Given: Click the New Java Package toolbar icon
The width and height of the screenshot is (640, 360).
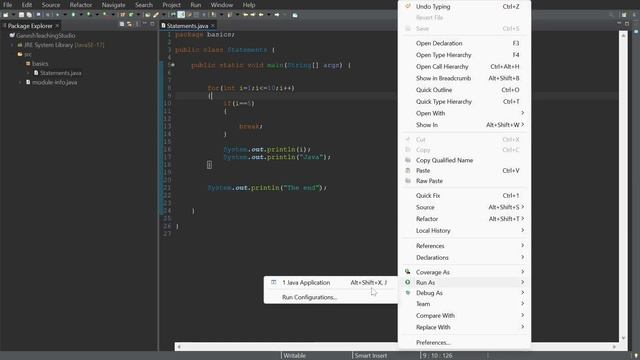Looking at the screenshot, I should point(122,15).
